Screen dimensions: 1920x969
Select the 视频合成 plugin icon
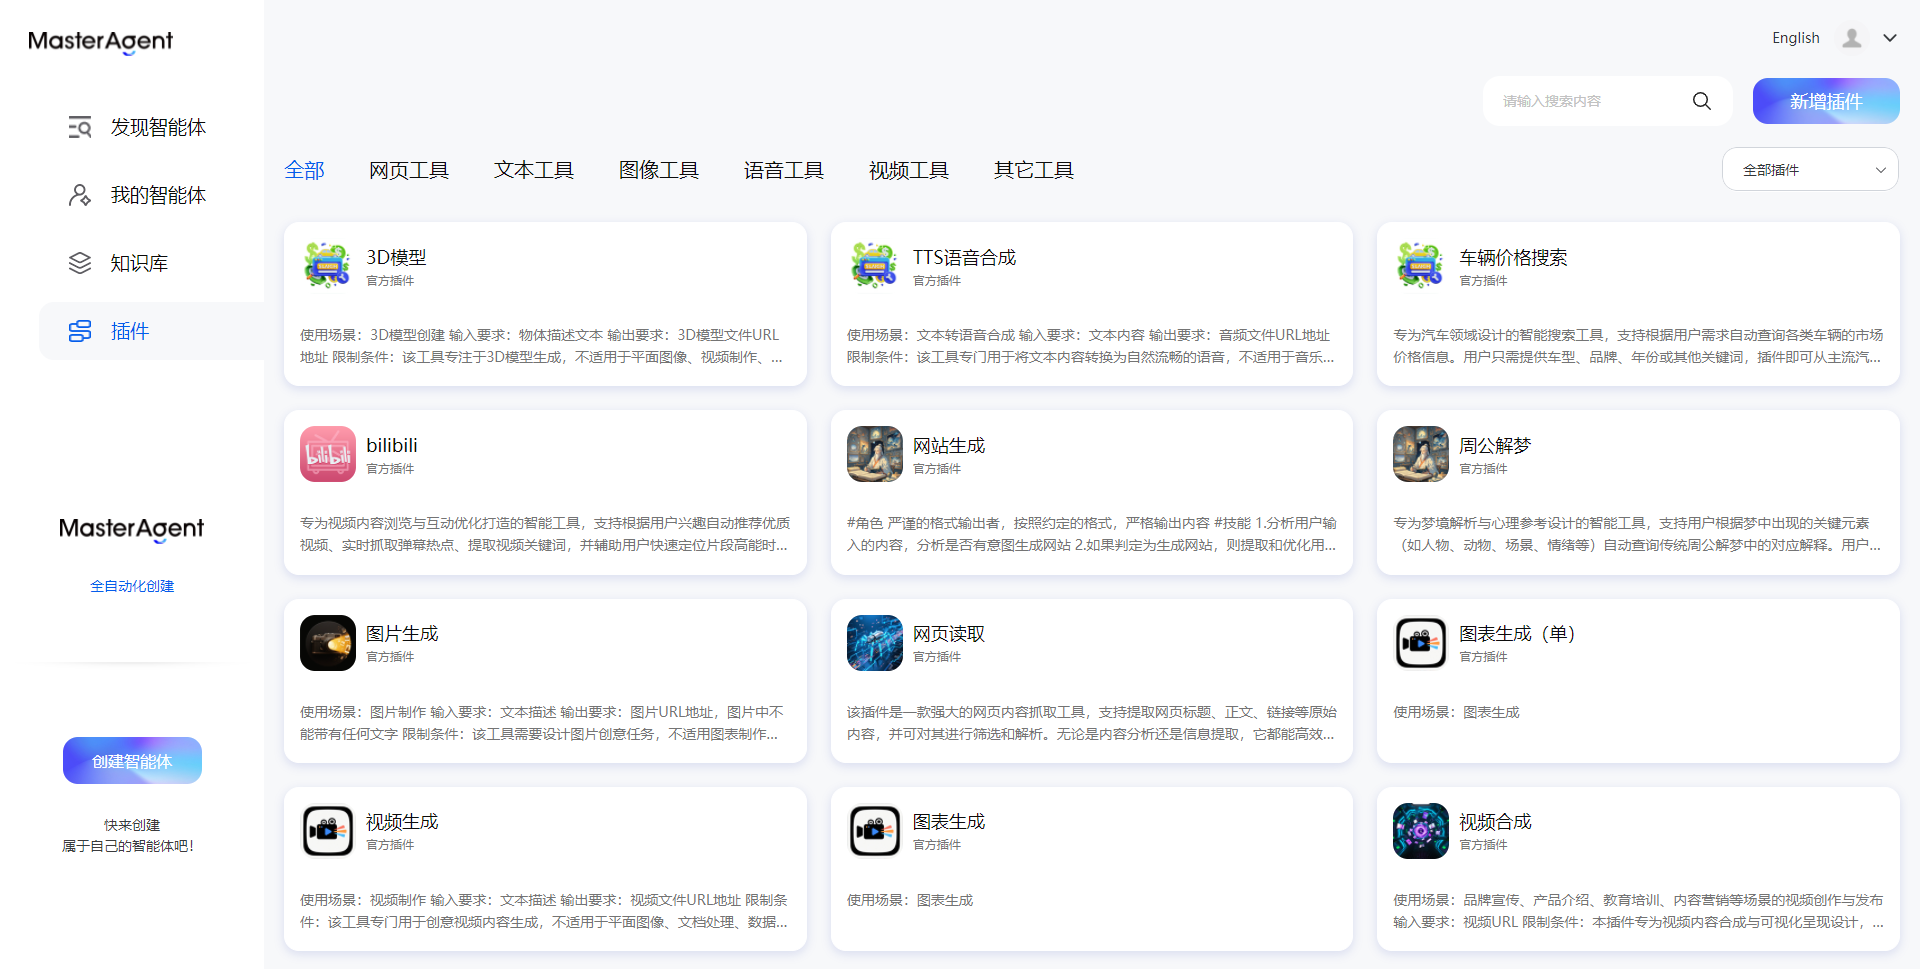pos(1421,831)
